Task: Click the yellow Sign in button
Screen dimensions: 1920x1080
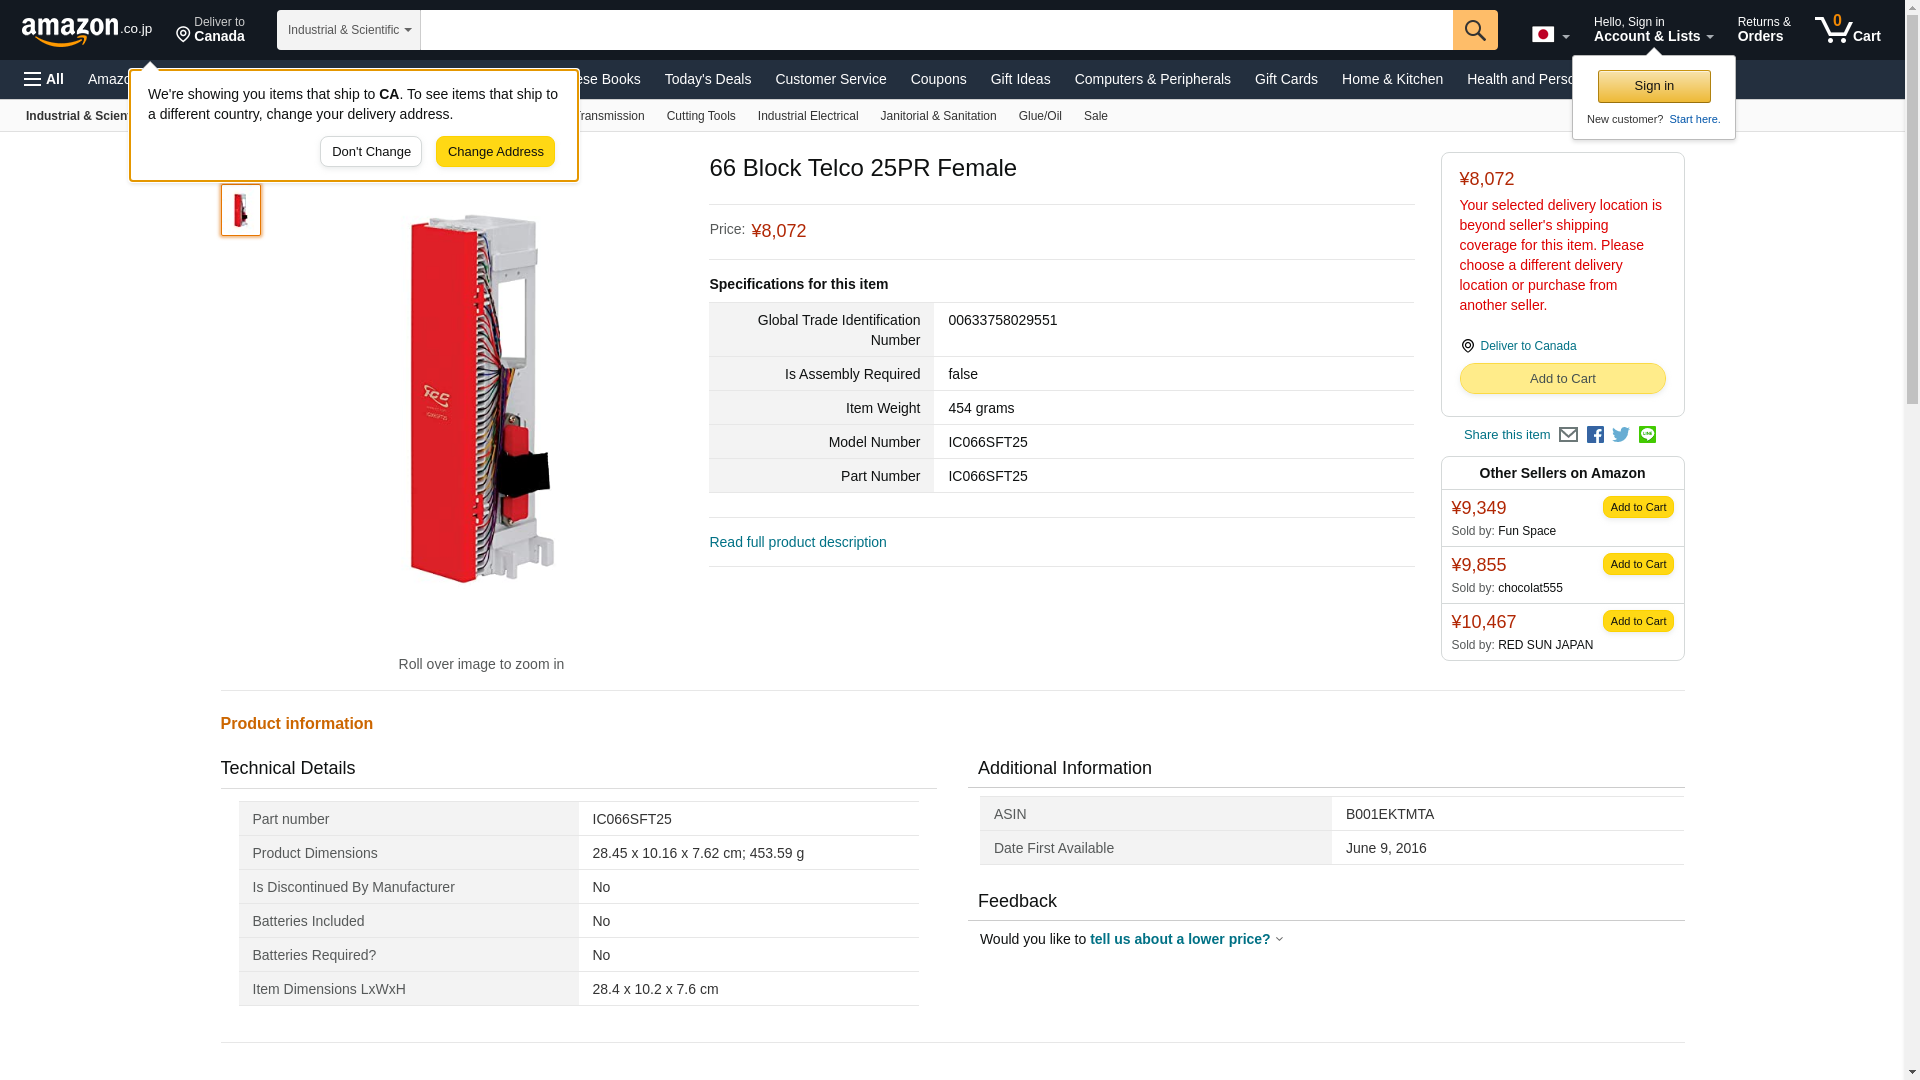Action: pos(1653,86)
